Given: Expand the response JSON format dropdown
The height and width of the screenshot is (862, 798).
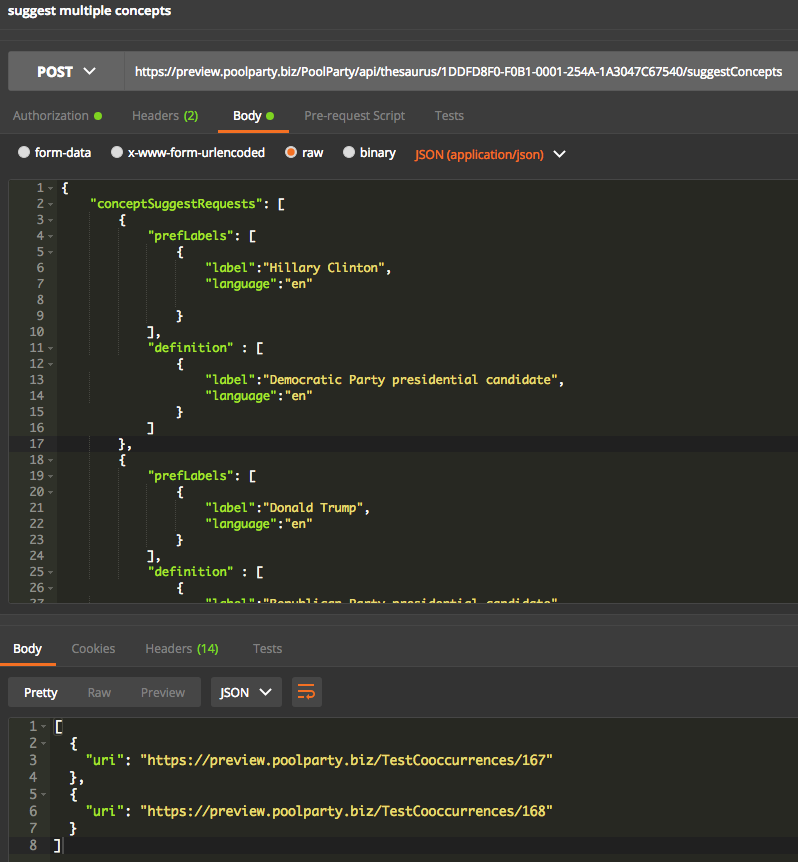Looking at the screenshot, I should [x=246, y=692].
